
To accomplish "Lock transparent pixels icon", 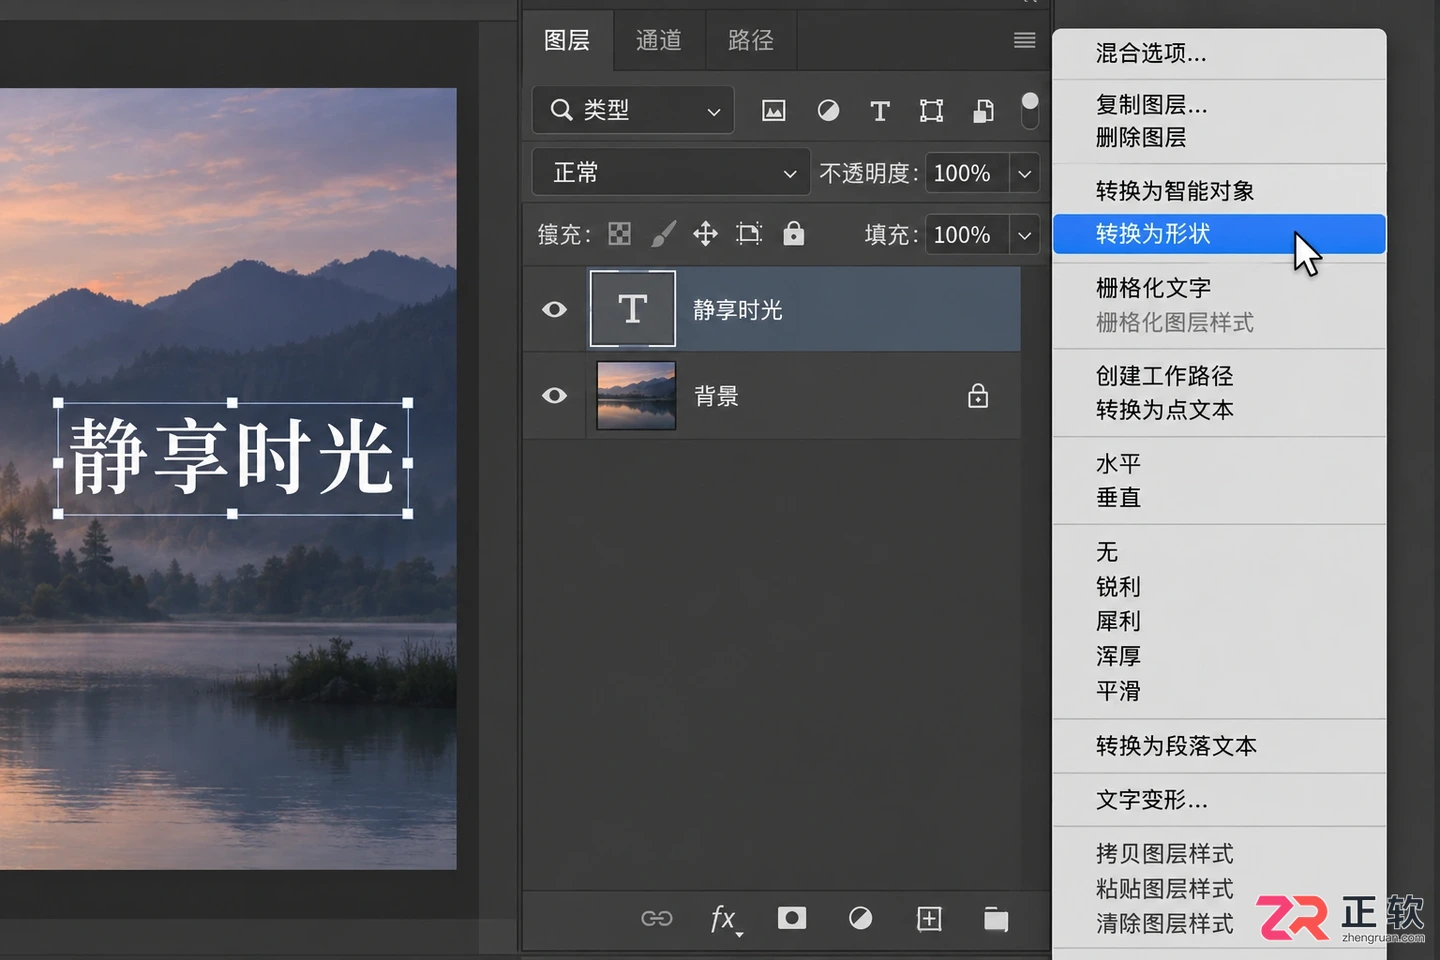I will click(x=620, y=234).
